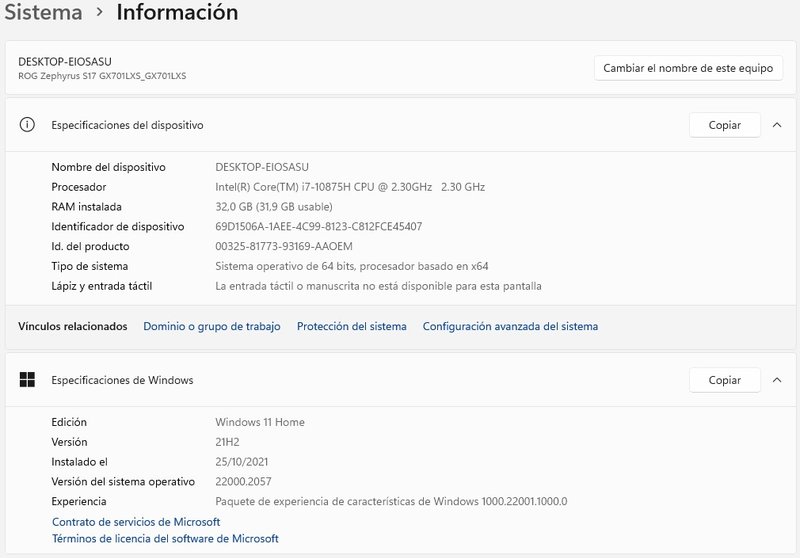
Task: Select the Intel Core i7-10875H processor value
Action: click(350, 187)
